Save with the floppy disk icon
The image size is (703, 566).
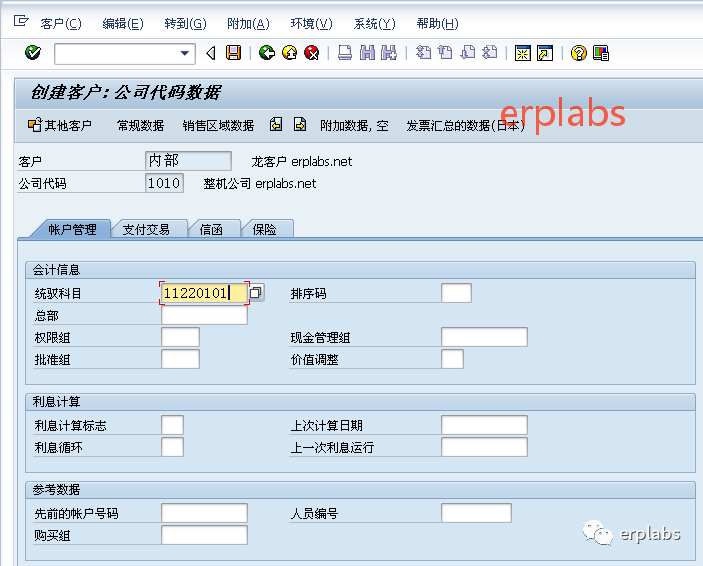click(x=233, y=53)
